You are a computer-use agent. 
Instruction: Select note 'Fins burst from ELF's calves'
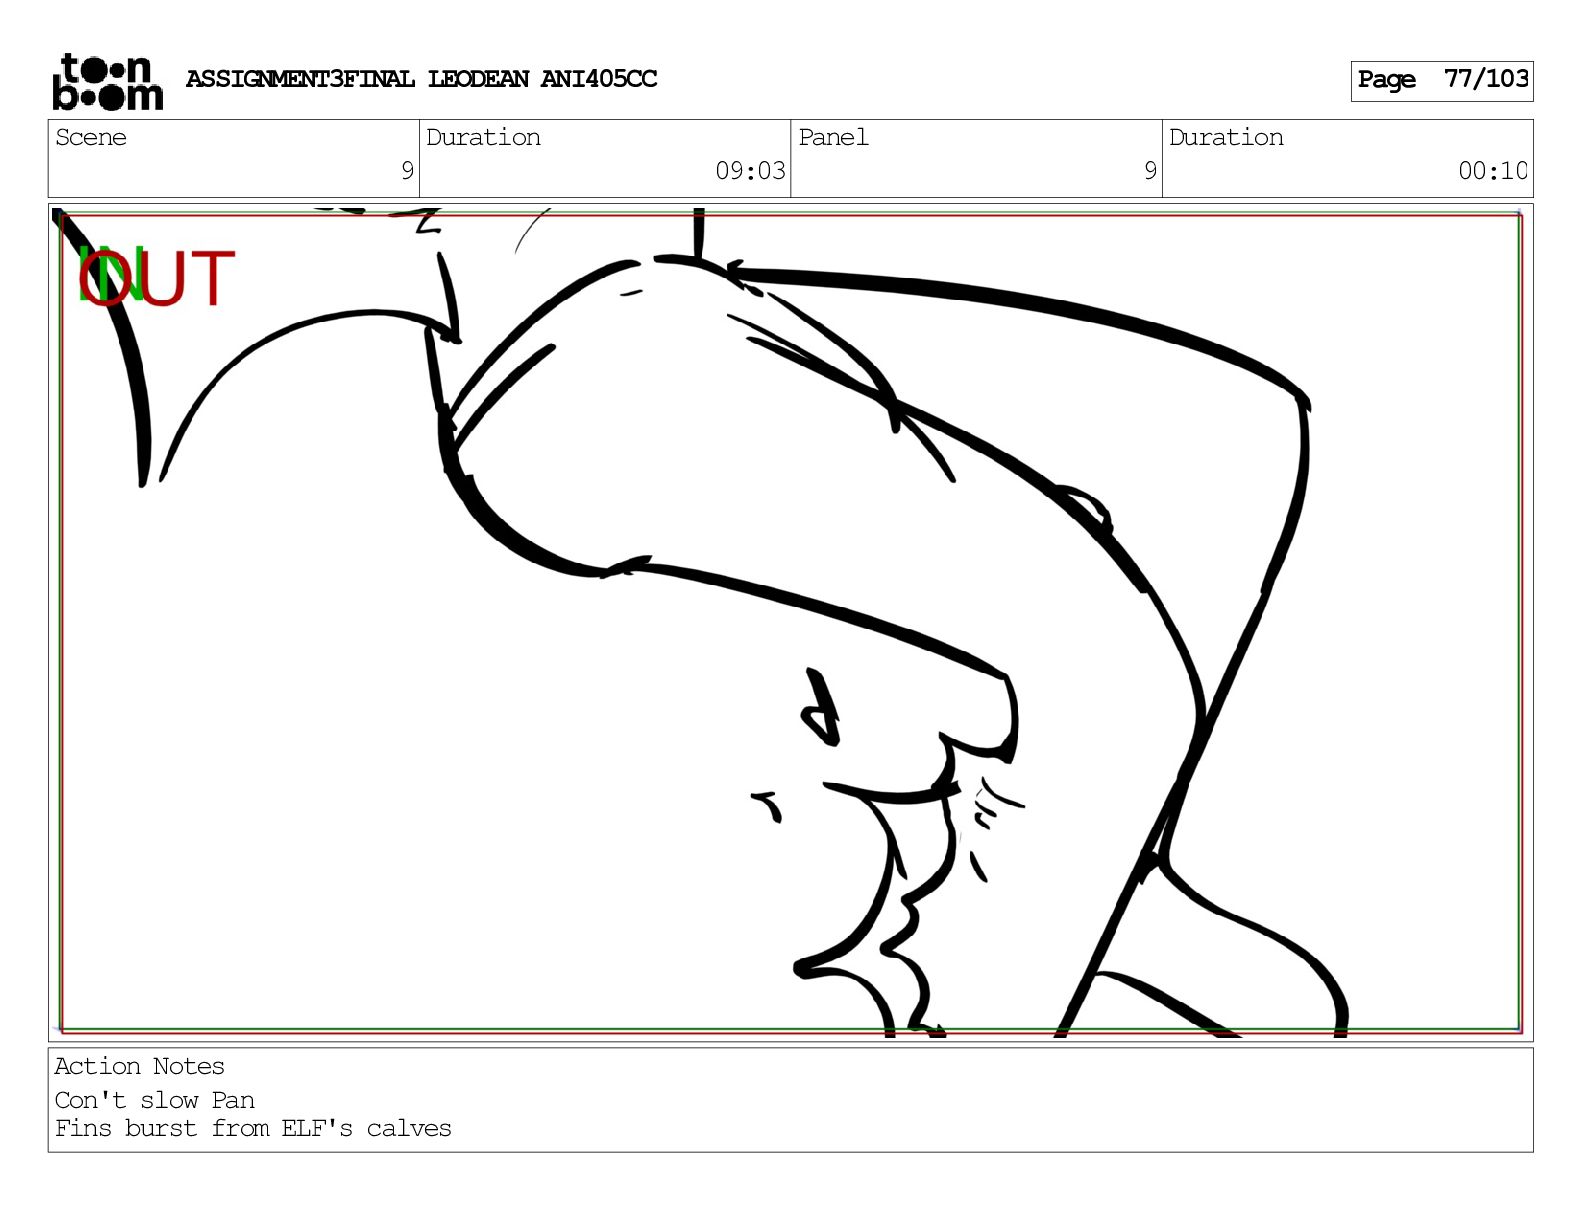tap(253, 1128)
